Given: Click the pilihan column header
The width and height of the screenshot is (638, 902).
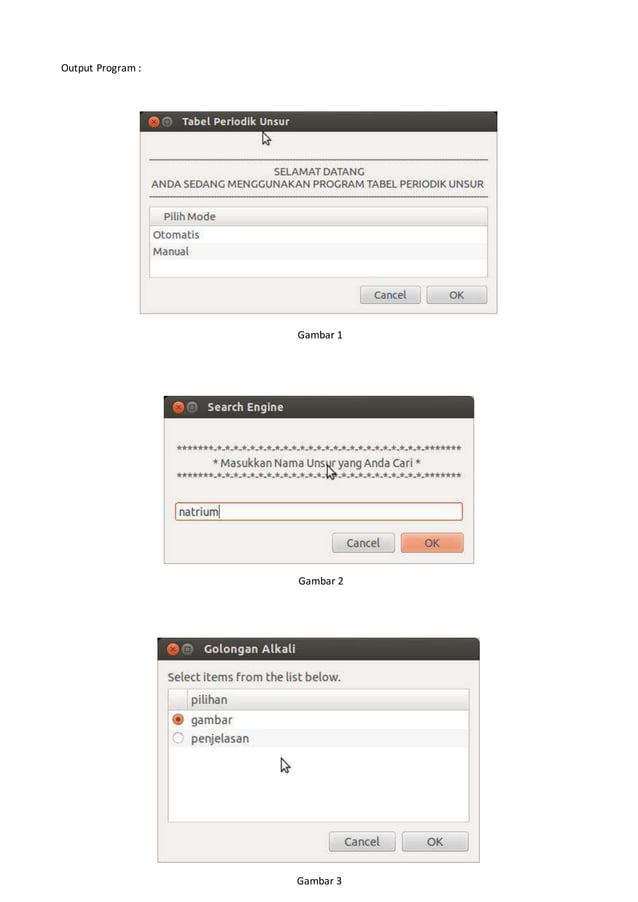Looking at the screenshot, I should (x=327, y=700).
